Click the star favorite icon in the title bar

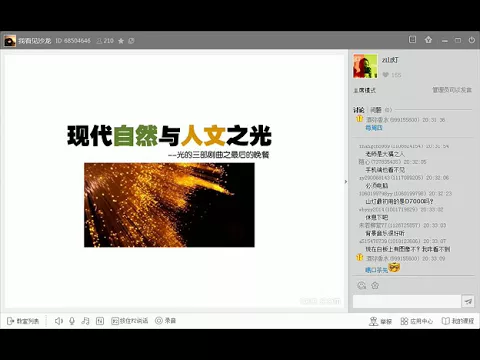click(x=121, y=41)
